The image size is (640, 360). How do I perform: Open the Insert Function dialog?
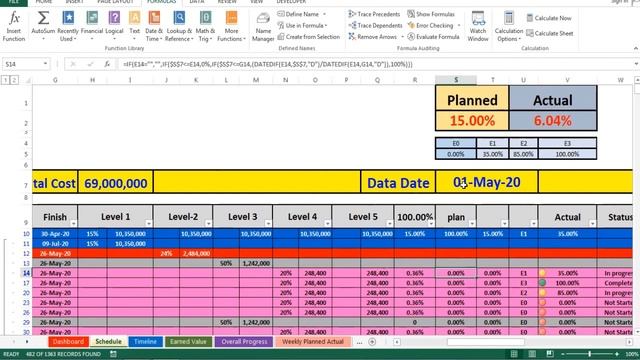(x=14, y=26)
